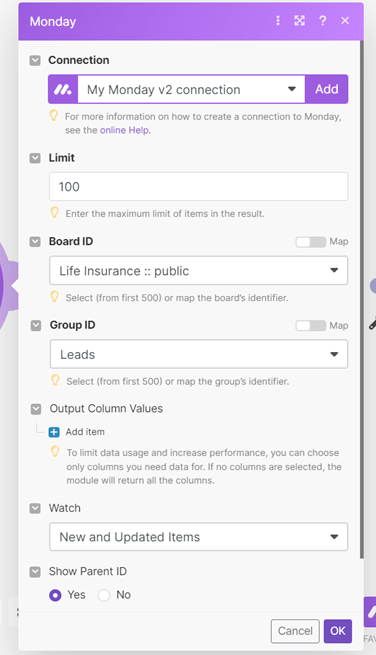376x655 pixels.
Task: Click the lightbulb hint icon under Group ID
Action: (55, 380)
